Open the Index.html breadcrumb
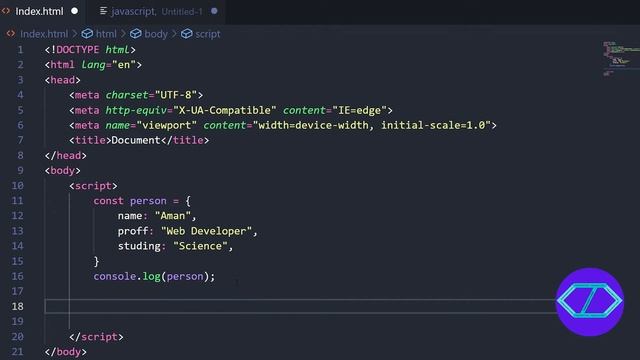The height and width of the screenshot is (360, 640). 44,34
